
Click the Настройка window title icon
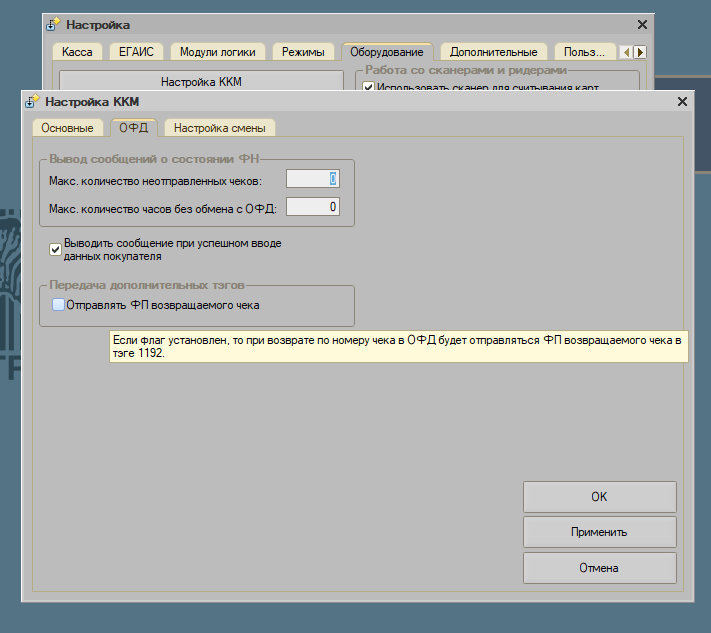(54, 24)
